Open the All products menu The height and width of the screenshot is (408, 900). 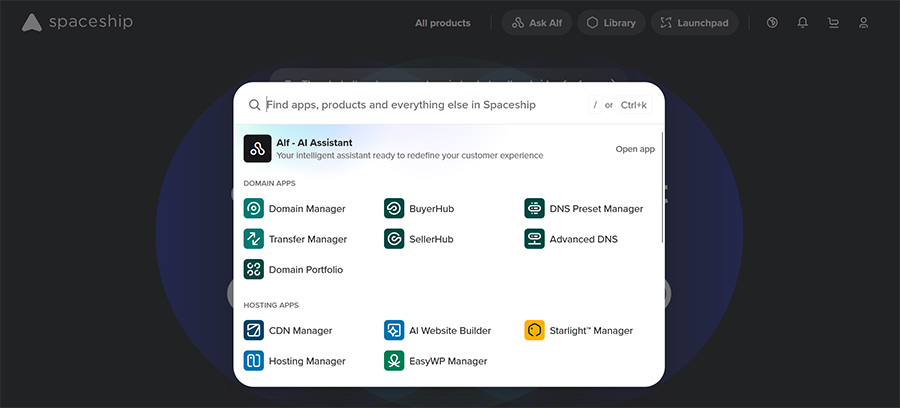(x=443, y=23)
